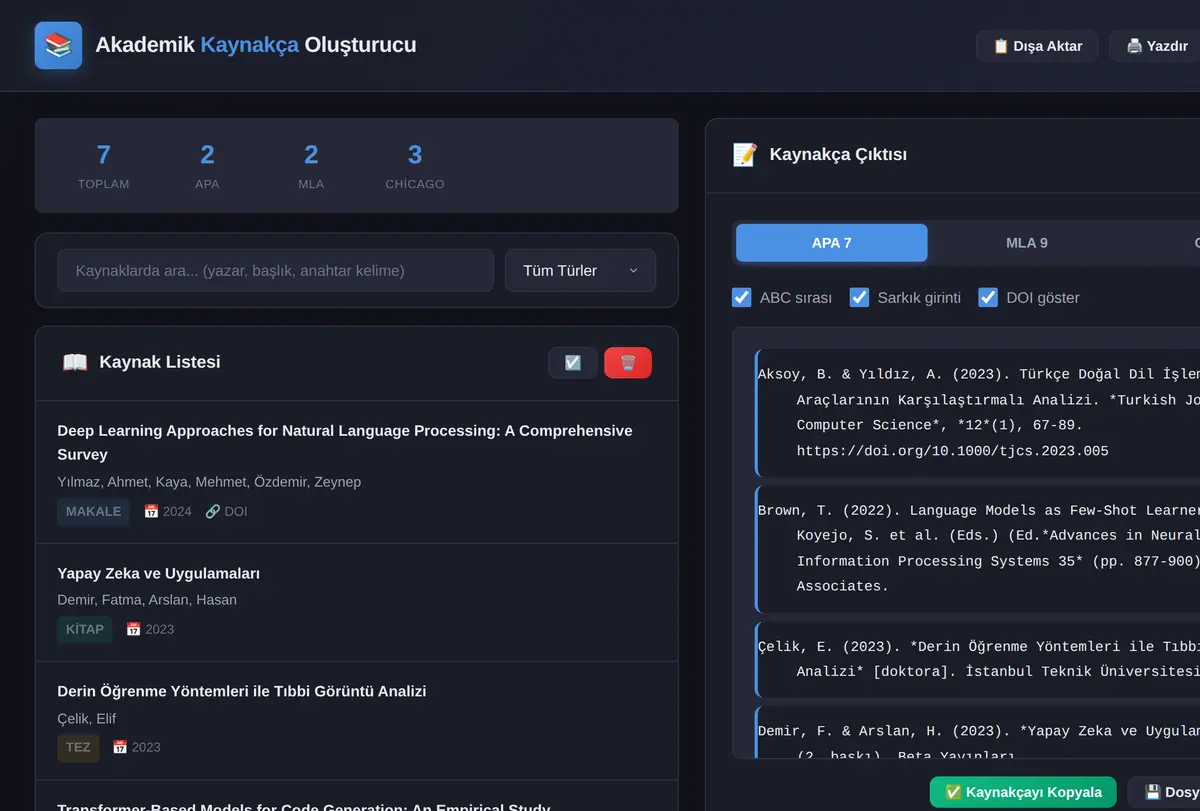Select the APA 7 format tab
Screen dimensions: 1200x811
832,243
